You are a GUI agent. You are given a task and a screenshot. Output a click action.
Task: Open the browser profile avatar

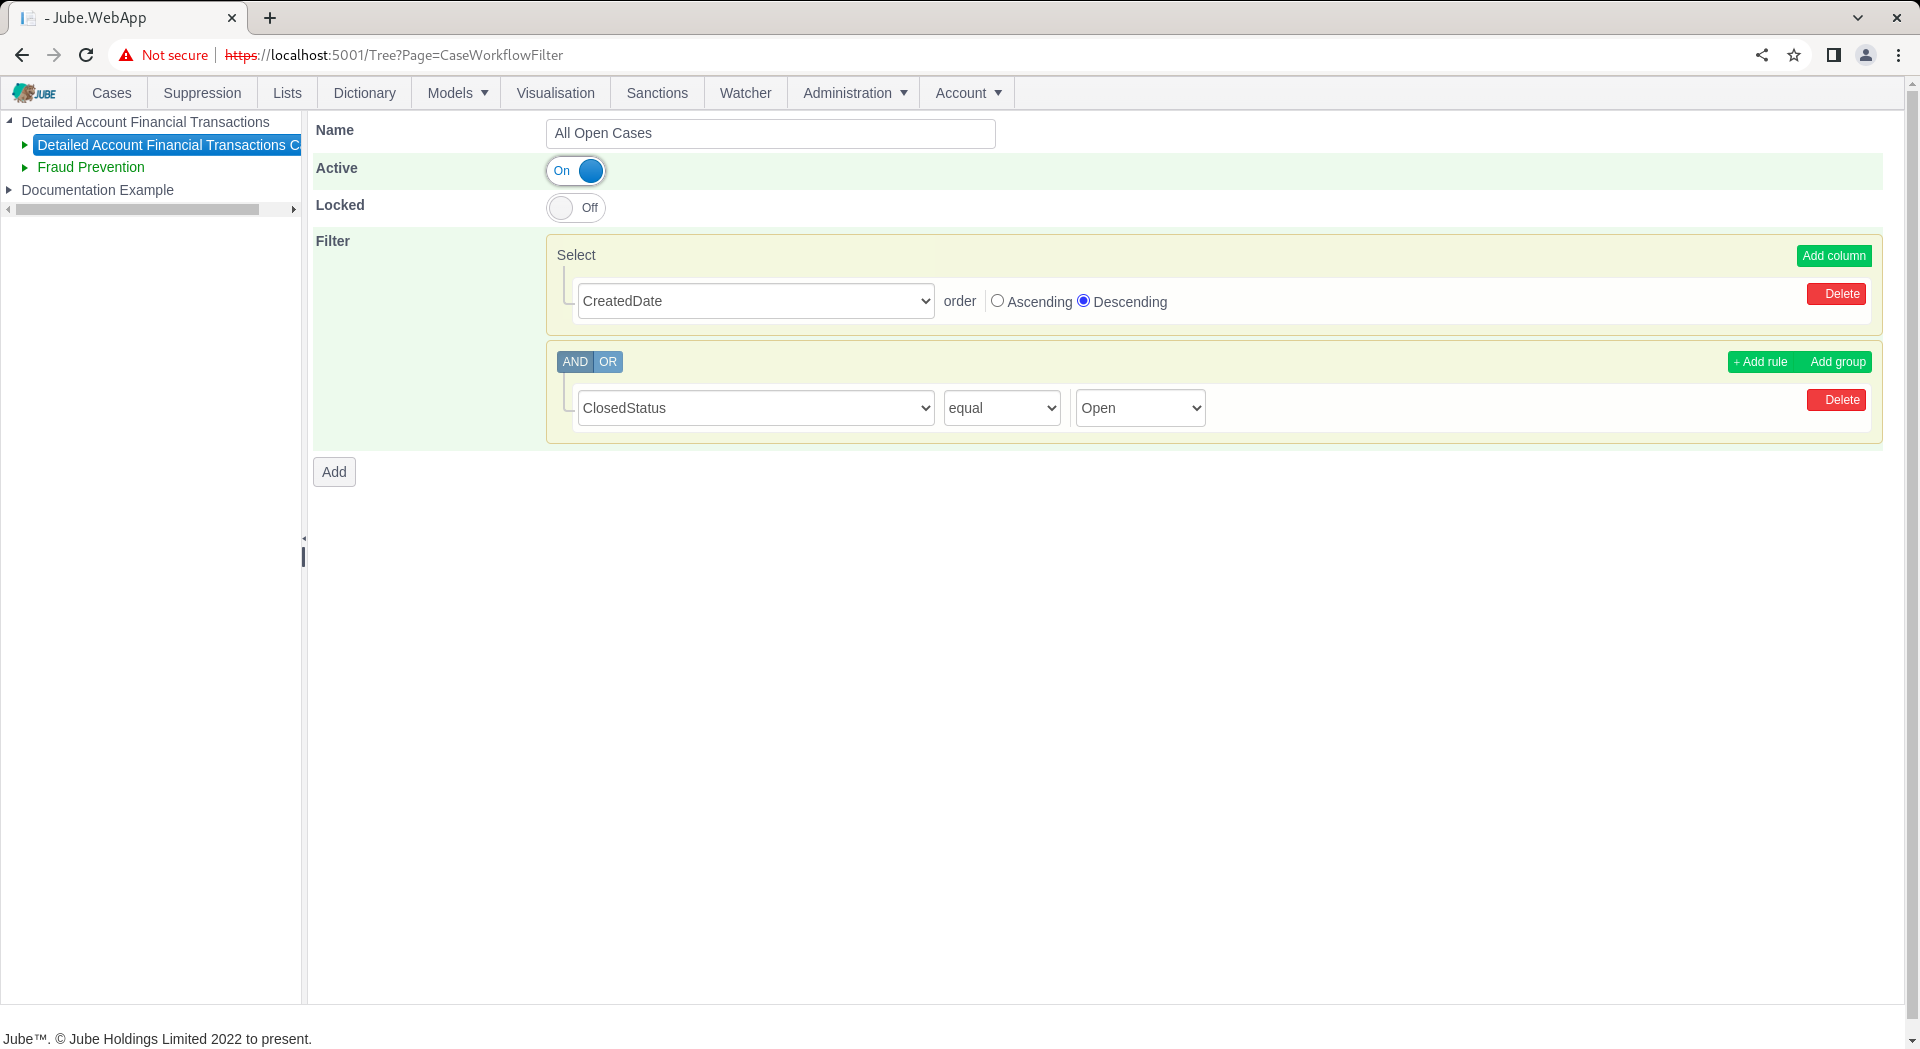click(1866, 55)
